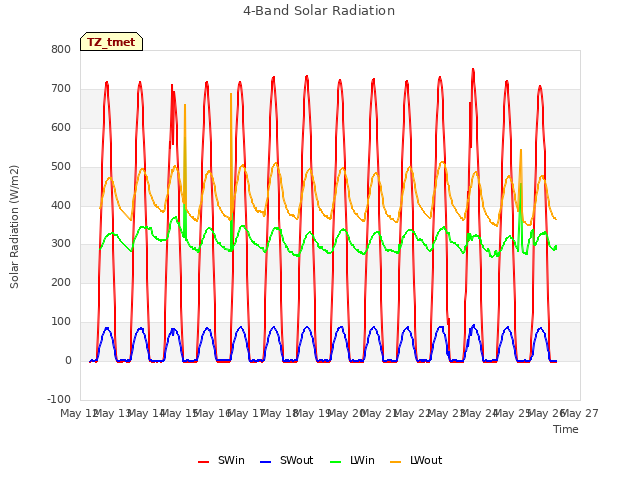Click the Time axis label

tap(566, 429)
